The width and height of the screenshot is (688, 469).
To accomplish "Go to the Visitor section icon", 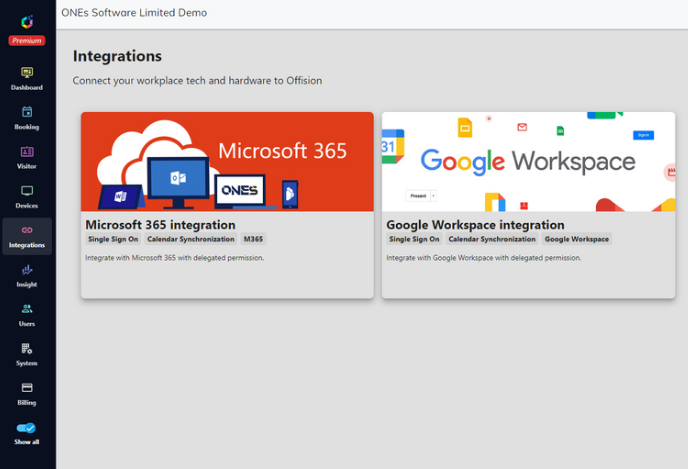I will pos(27,152).
